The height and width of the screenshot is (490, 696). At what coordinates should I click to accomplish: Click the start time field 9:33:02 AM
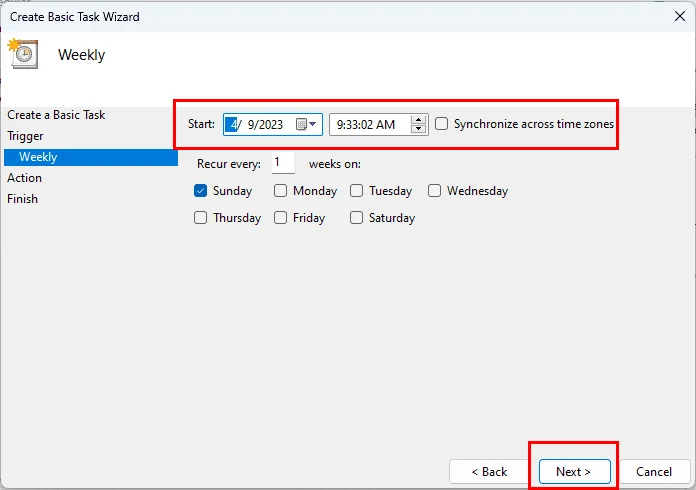click(379, 124)
